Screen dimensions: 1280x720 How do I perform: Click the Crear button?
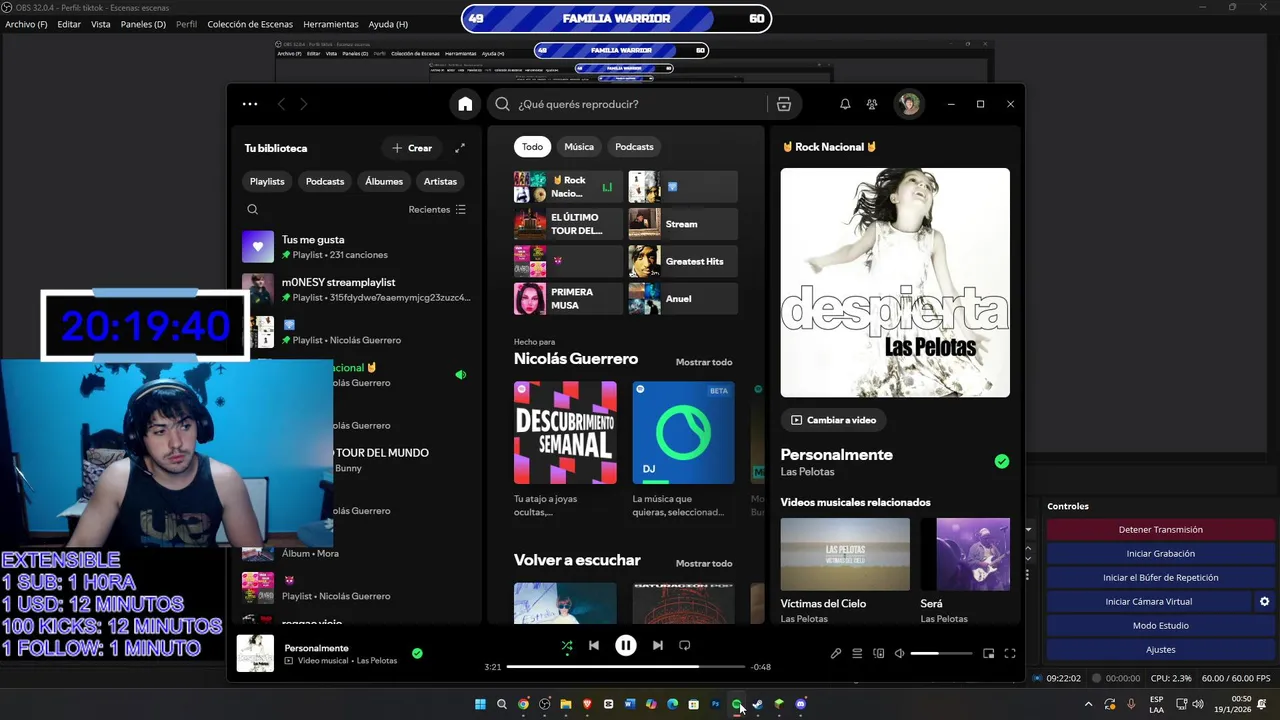click(412, 148)
